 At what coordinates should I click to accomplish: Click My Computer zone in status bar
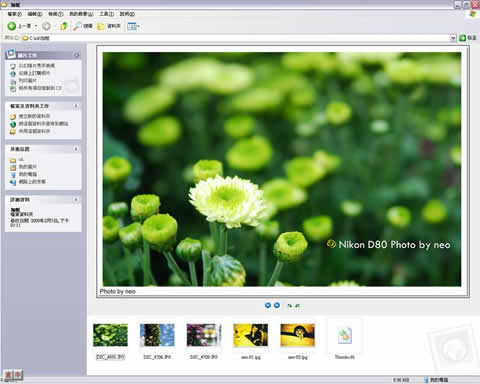(x=436, y=380)
